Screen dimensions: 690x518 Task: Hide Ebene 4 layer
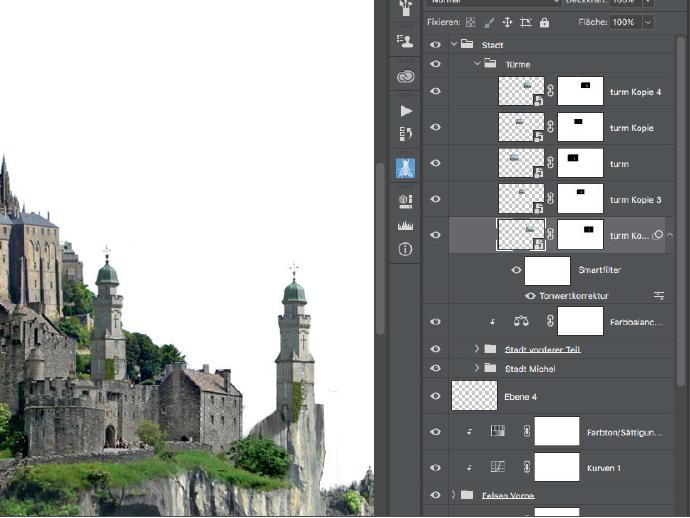tap(436, 396)
